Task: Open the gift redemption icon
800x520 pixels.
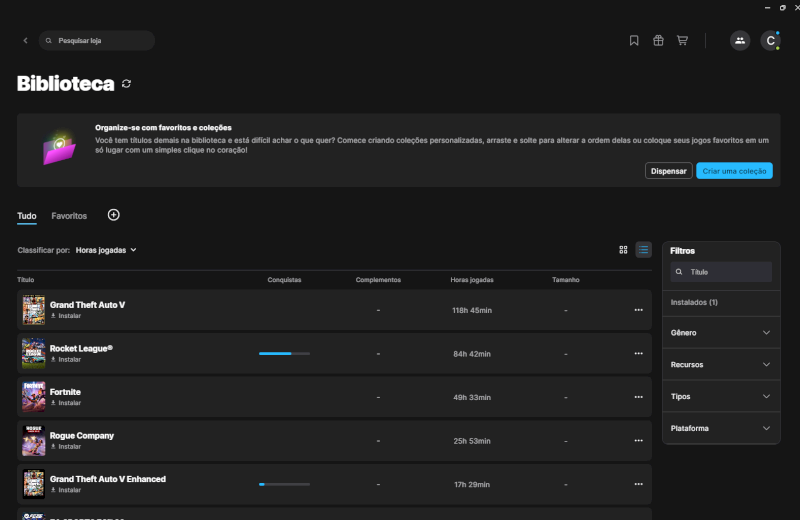Action: 658,40
